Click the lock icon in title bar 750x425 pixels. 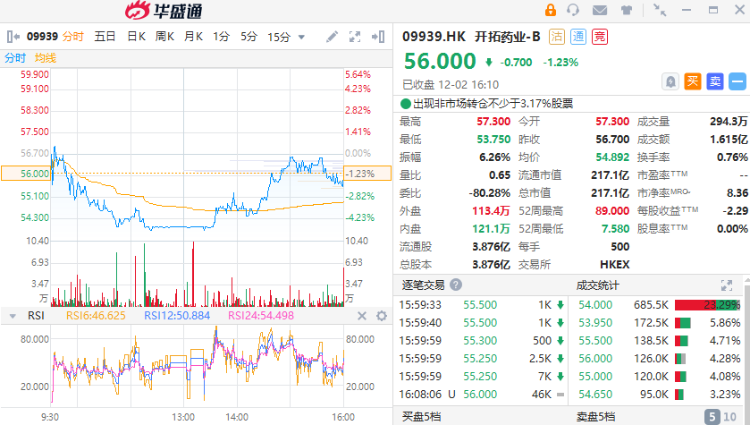(x=551, y=10)
